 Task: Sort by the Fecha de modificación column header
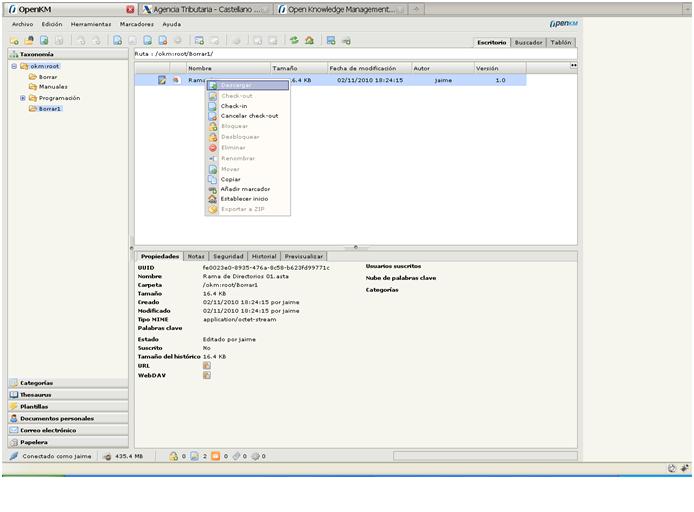370,68
